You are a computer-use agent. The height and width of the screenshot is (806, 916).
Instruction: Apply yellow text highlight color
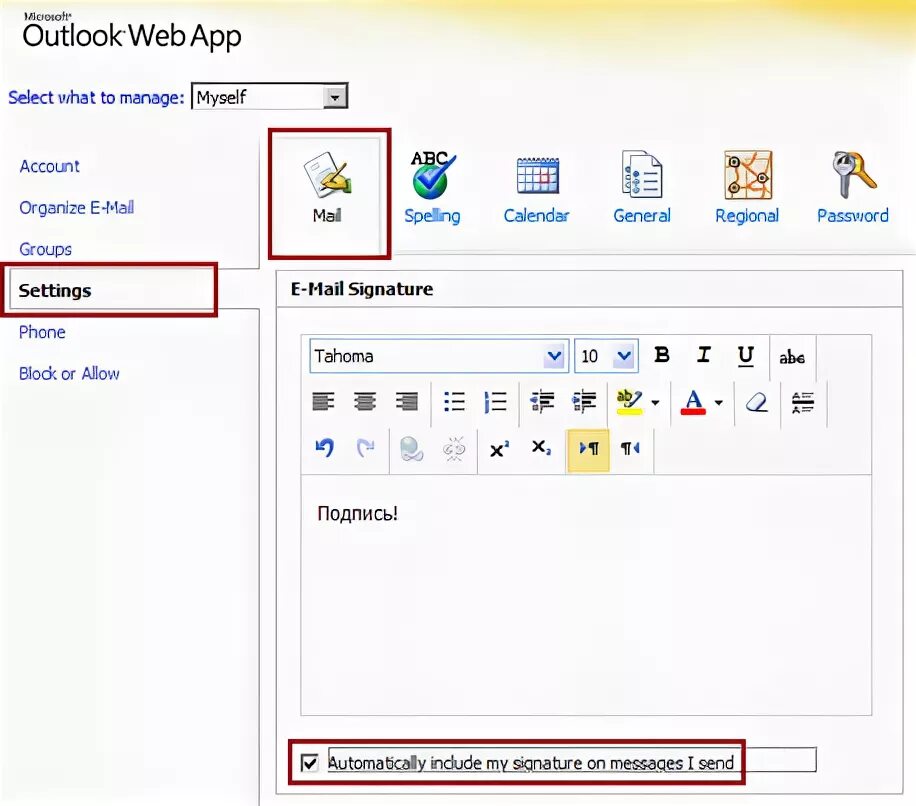click(629, 402)
